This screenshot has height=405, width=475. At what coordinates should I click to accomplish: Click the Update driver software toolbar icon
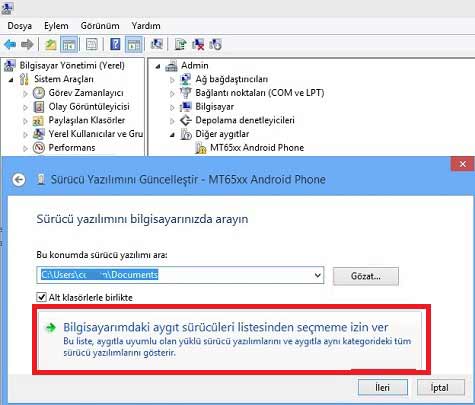pos(180,44)
